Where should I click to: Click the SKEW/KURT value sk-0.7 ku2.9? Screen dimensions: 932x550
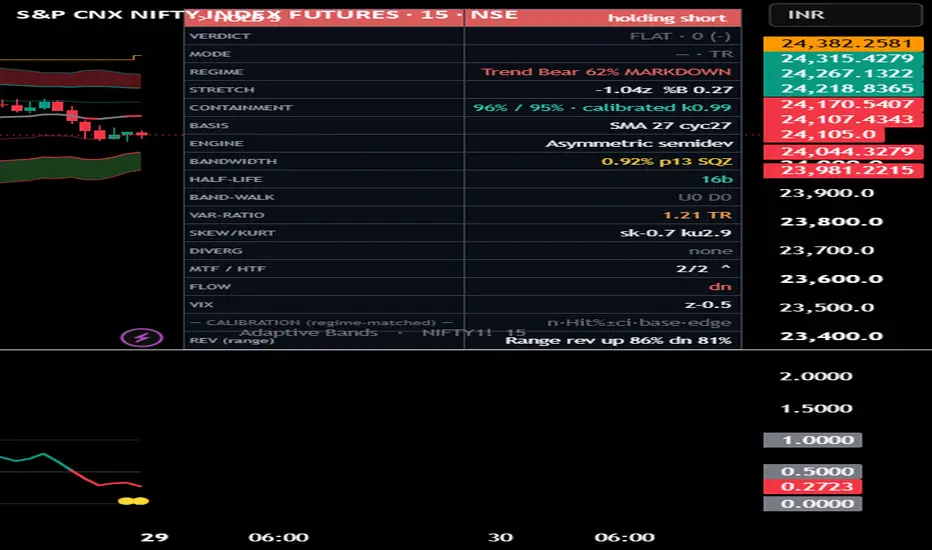675,232
